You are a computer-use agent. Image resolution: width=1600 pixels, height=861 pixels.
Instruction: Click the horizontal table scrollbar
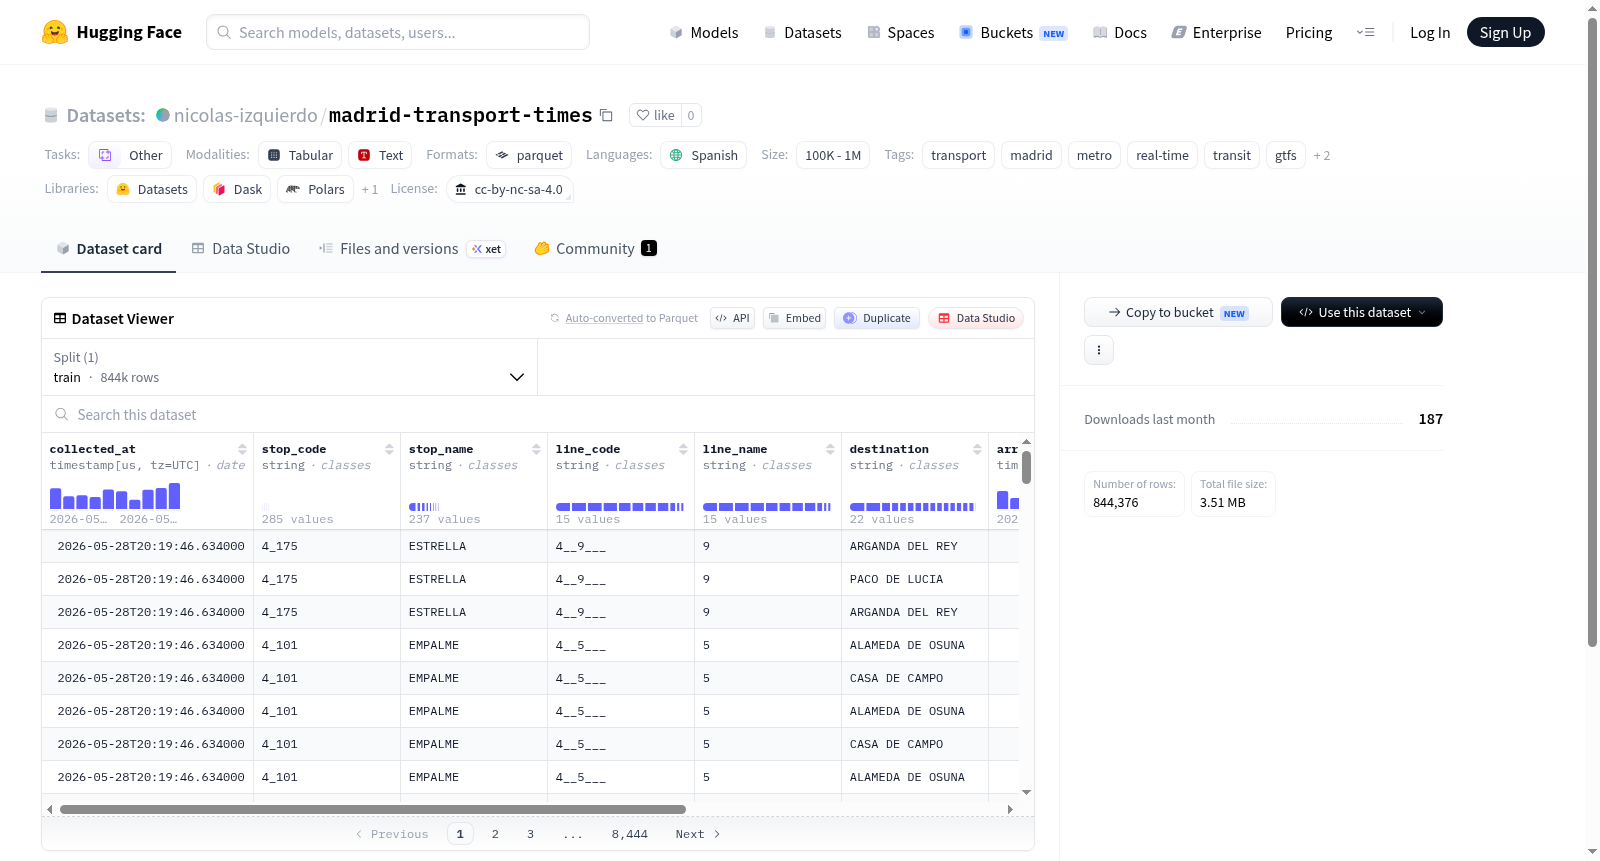[x=373, y=809]
